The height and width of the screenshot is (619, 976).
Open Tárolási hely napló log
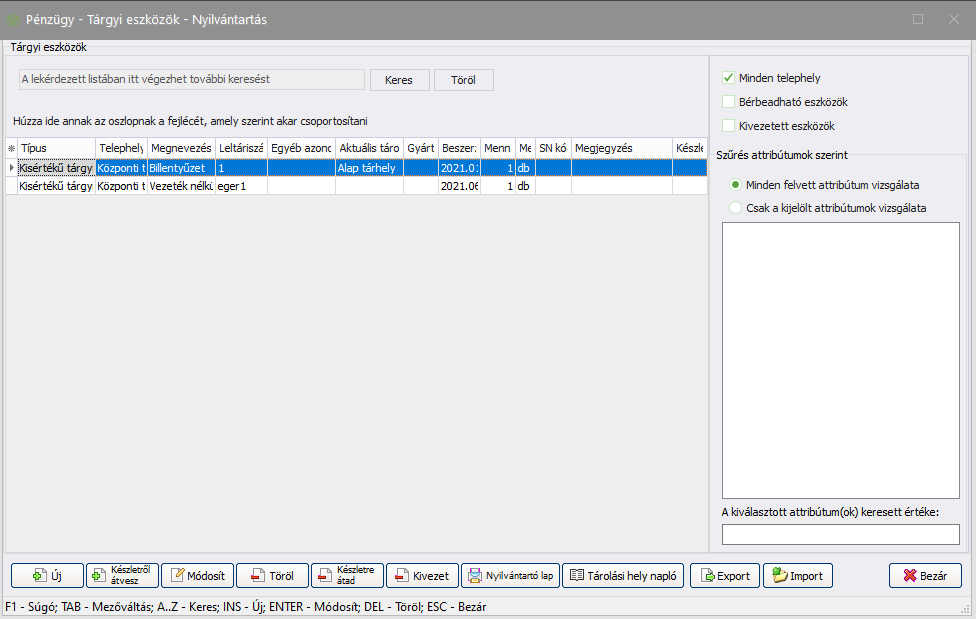(x=624, y=576)
